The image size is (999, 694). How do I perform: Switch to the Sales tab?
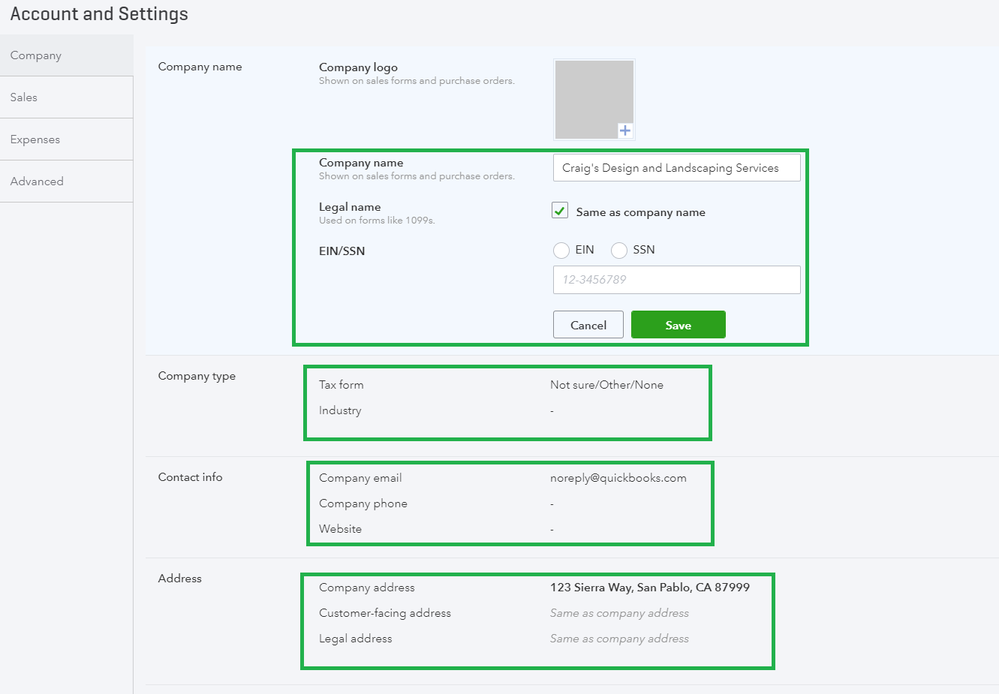point(24,98)
